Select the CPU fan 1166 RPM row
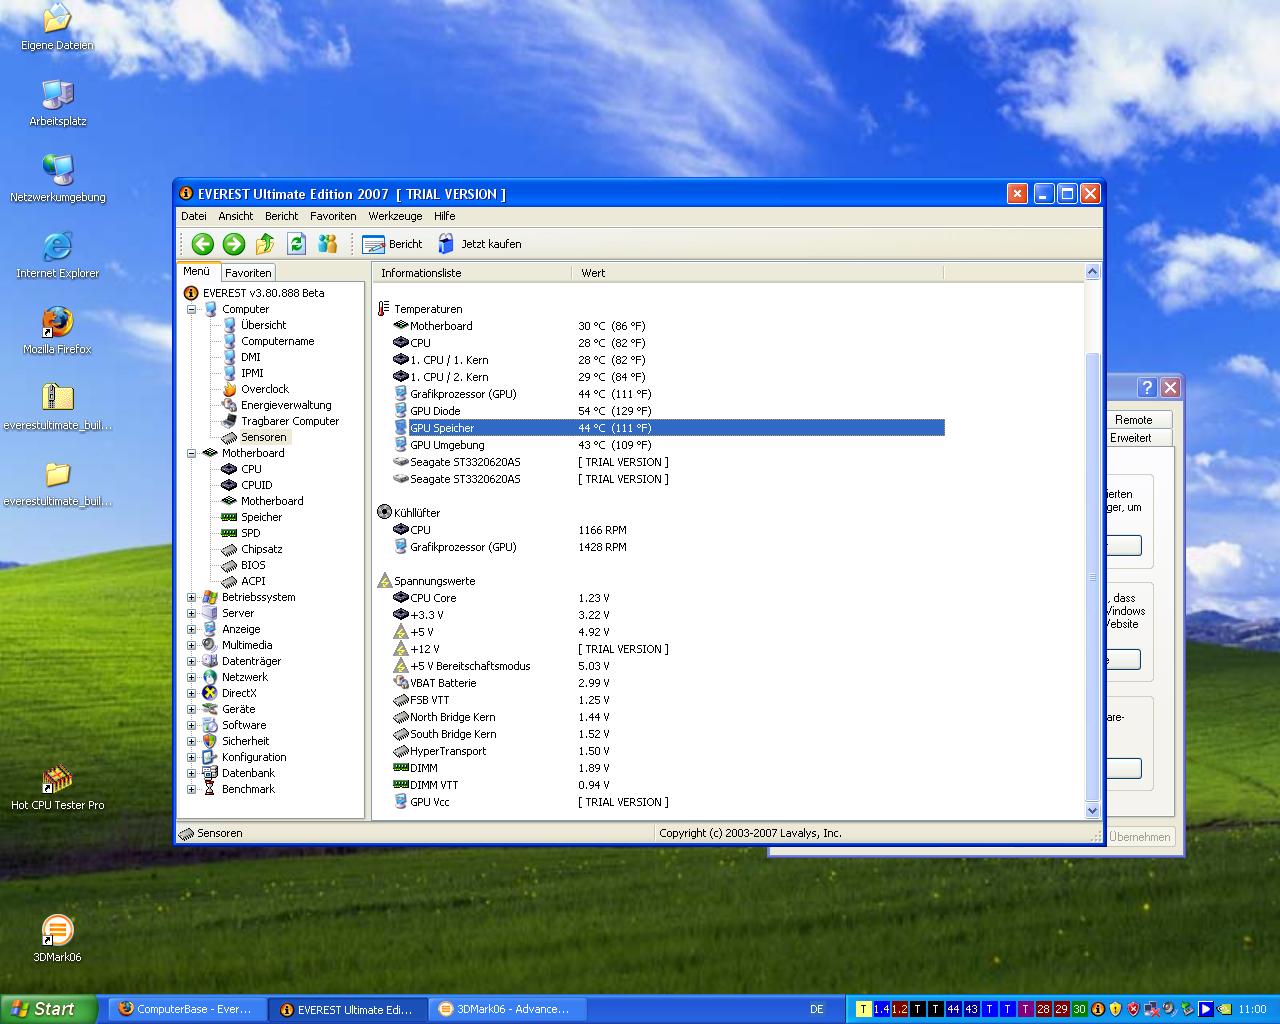 tap(660, 530)
